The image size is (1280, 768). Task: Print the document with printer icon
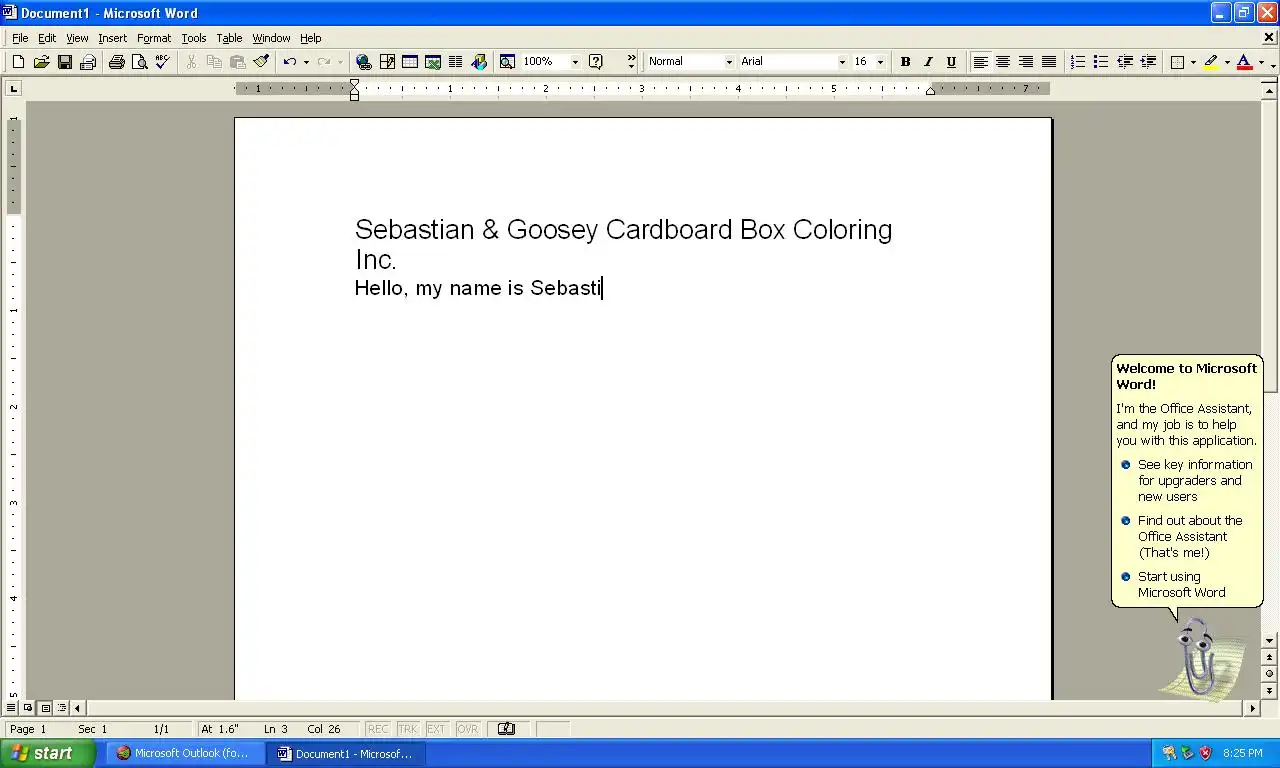pyautogui.click(x=116, y=62)
